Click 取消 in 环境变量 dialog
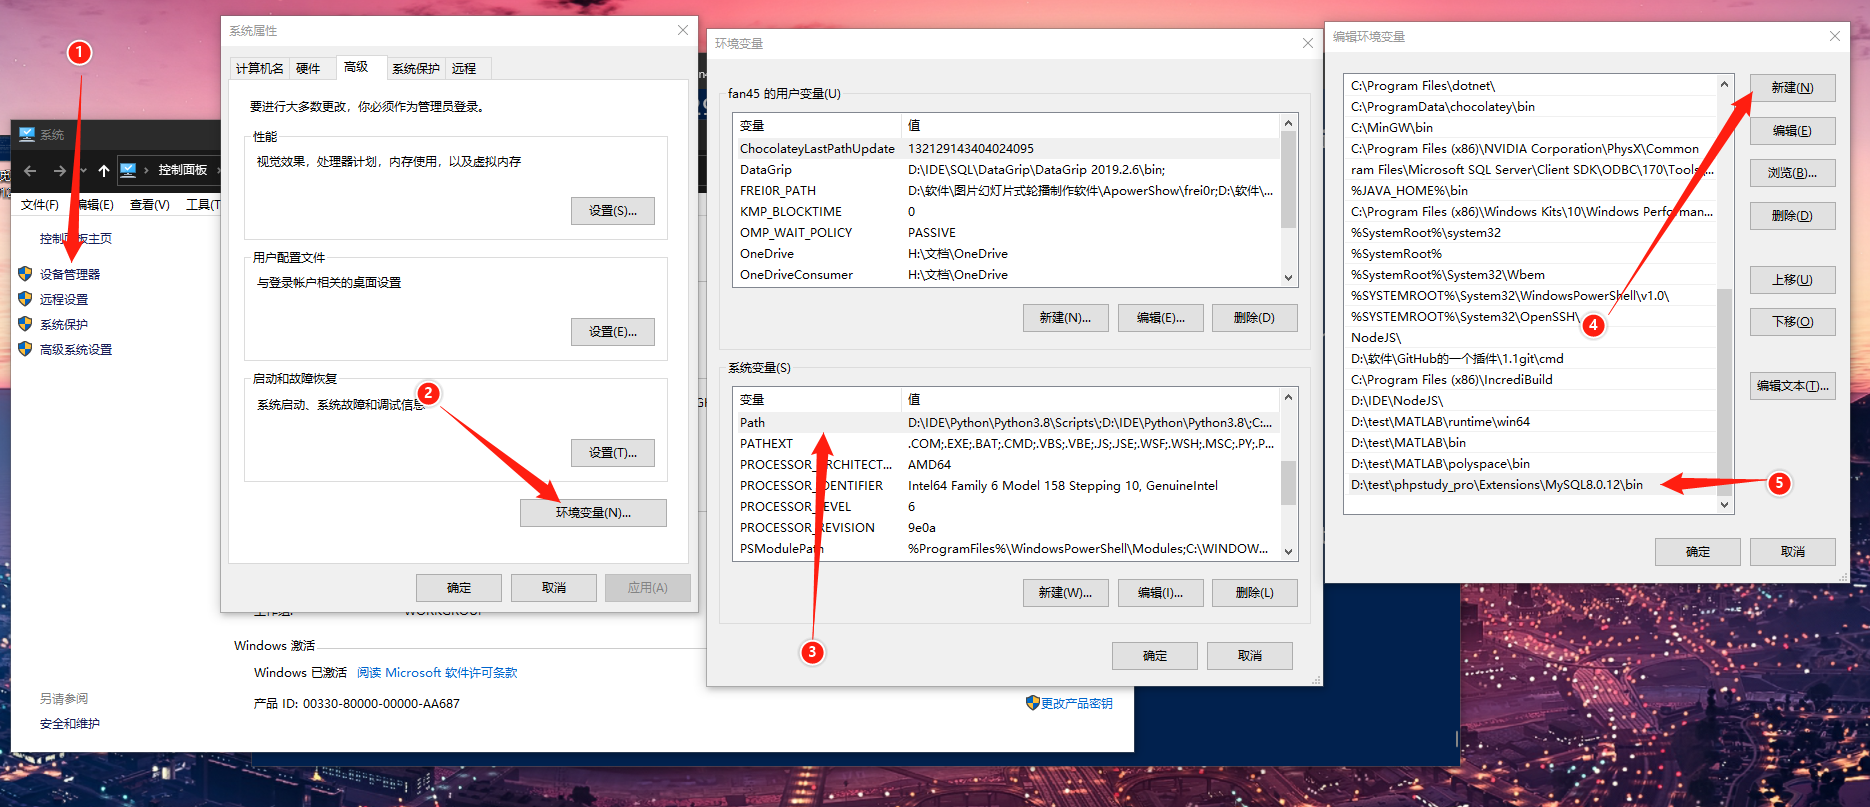Viewport: 1870px width, 807px height. 1250,655
